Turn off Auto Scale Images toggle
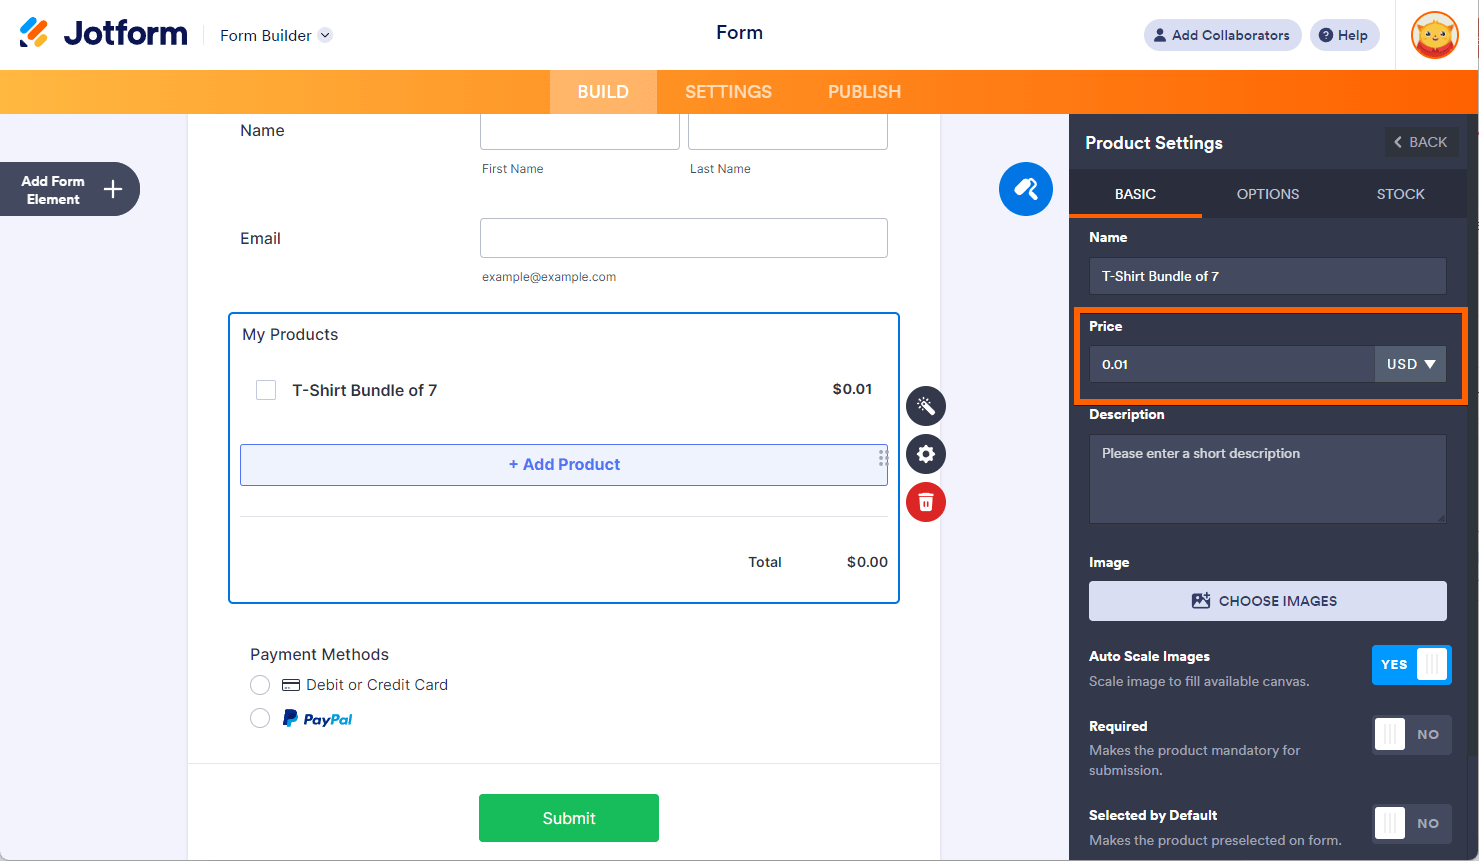The height and width of the screenshot is (861, 1479). click(x=1411, y=665)
